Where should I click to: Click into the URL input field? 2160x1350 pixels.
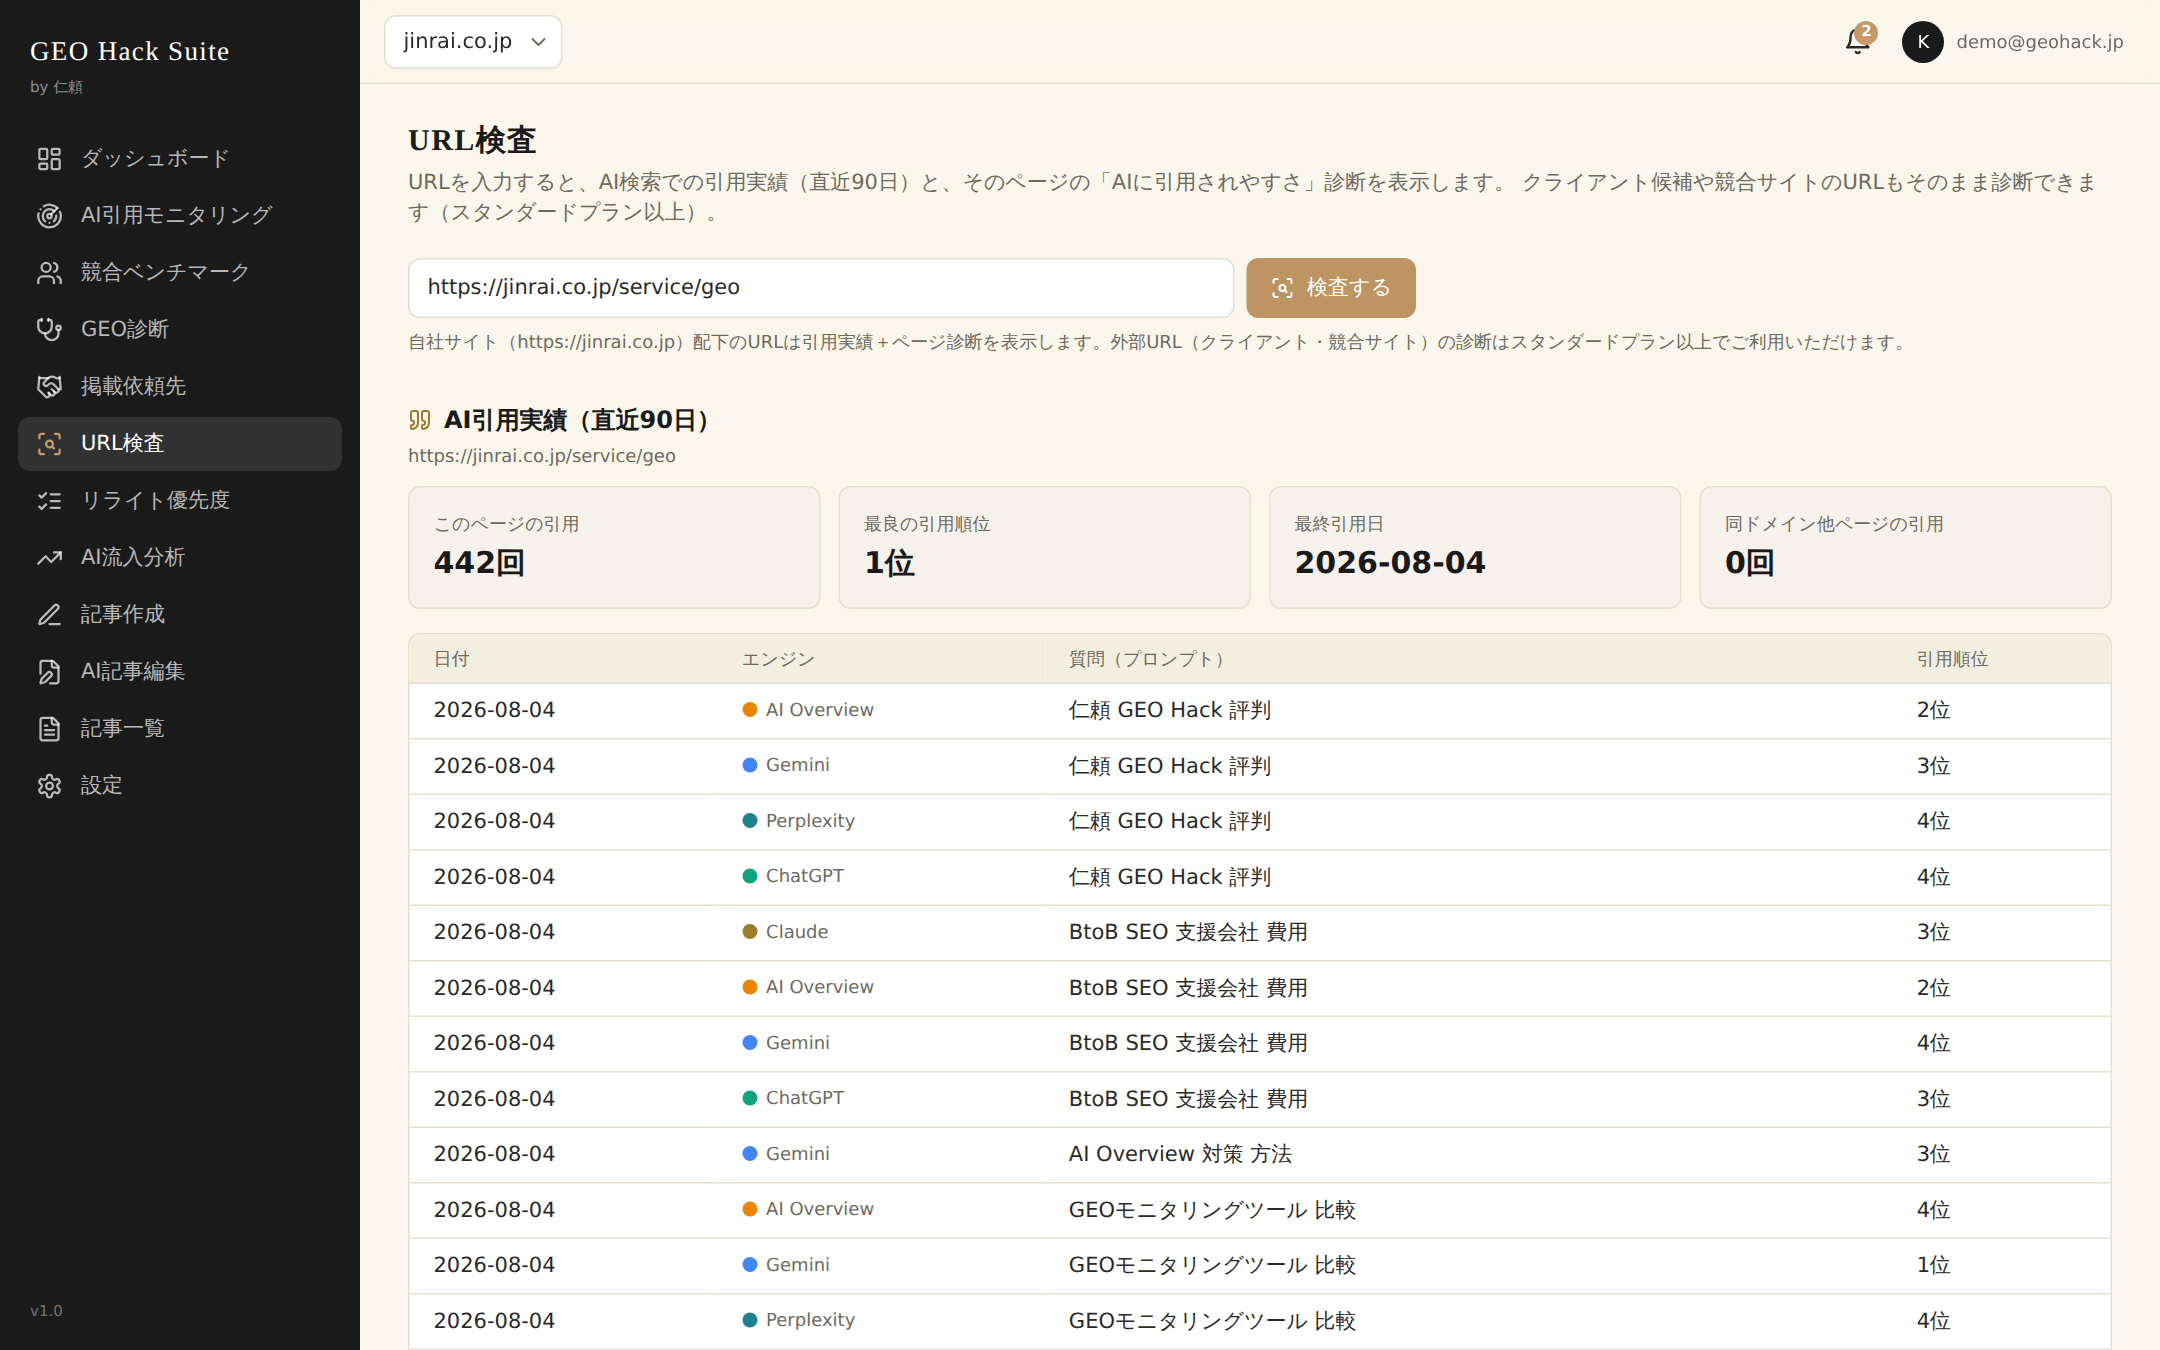(821, 288)
